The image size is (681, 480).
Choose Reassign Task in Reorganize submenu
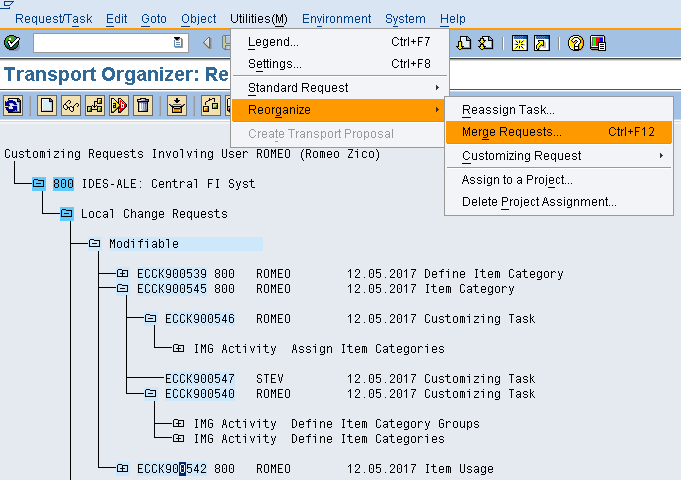click(x=507, y=109)
